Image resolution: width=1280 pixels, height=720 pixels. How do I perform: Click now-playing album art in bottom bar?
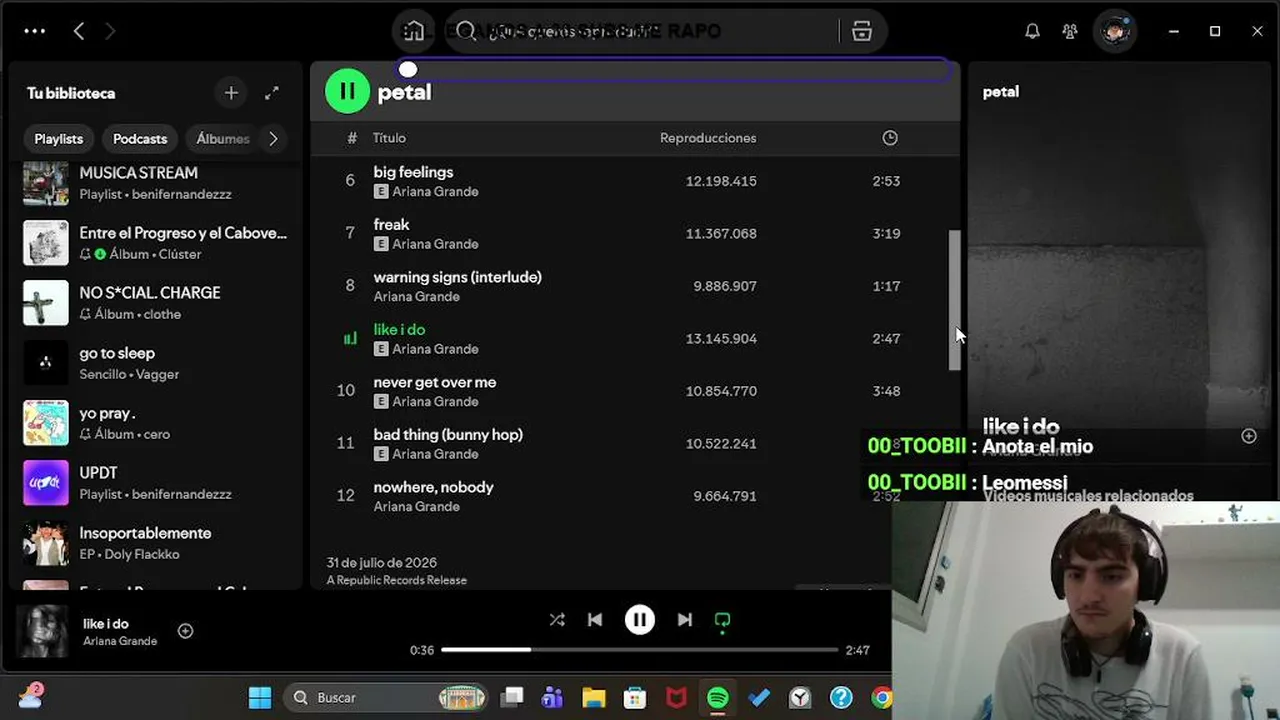(x=43, y=632)
